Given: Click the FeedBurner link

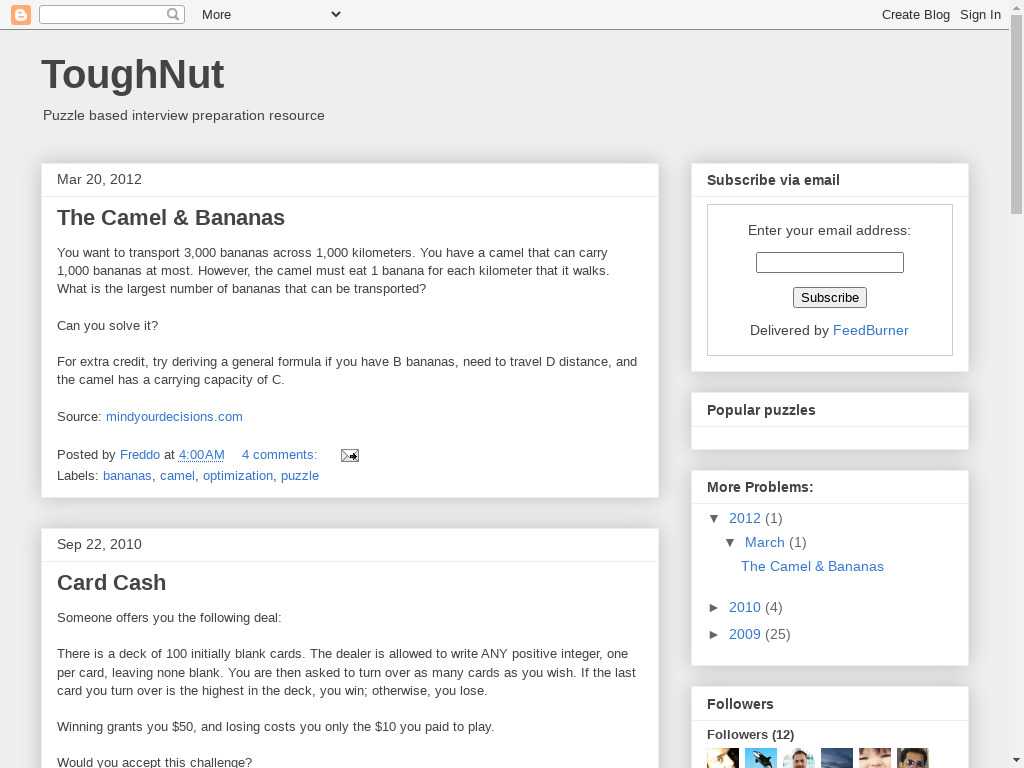Looking at the screenshot, I should coord(870,330).
